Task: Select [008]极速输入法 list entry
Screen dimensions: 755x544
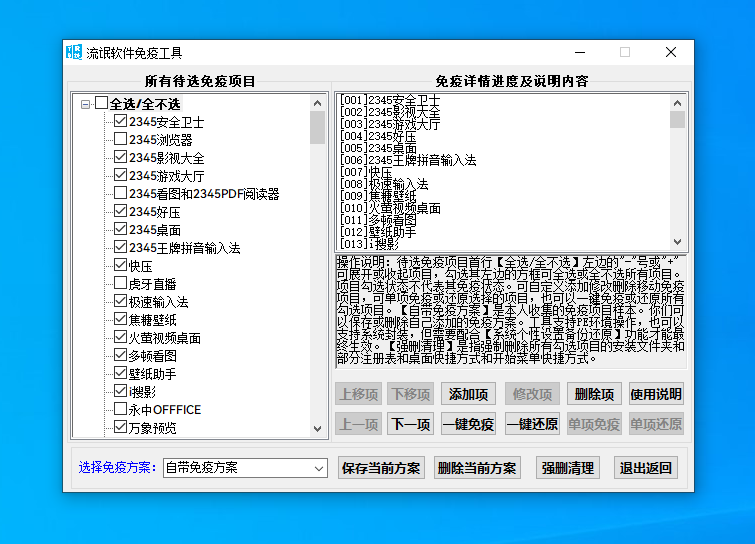Action: click(x=384, y=184)
